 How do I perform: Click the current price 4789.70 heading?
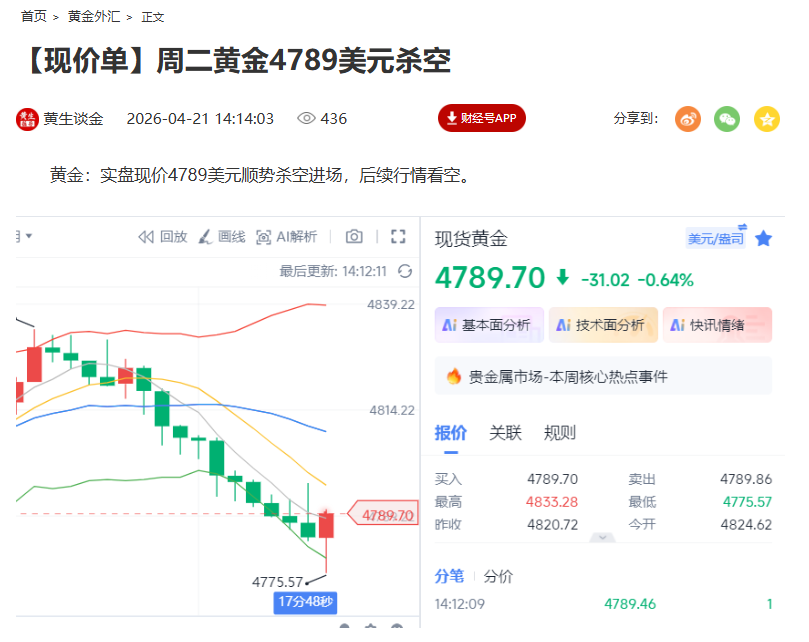(490, 278)
